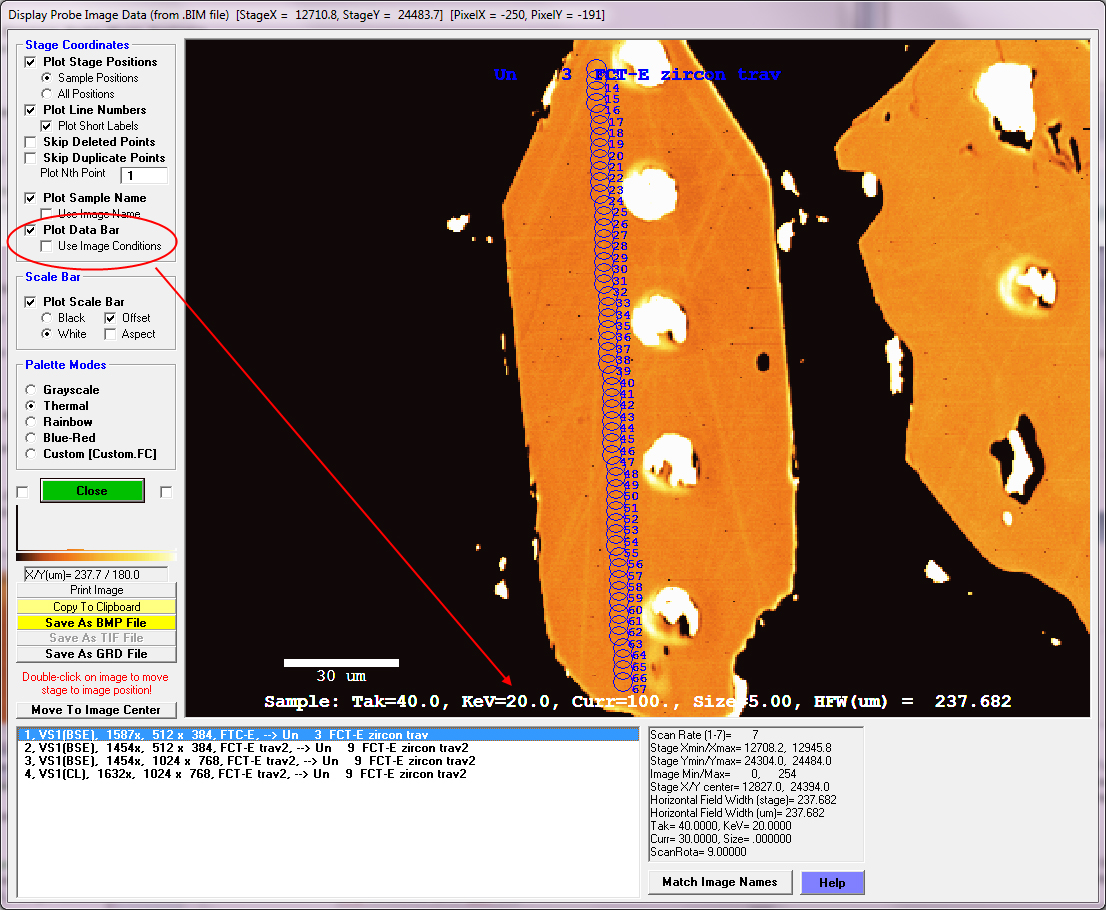Click the Copy To Clipboard button

(x=96, y=607)
